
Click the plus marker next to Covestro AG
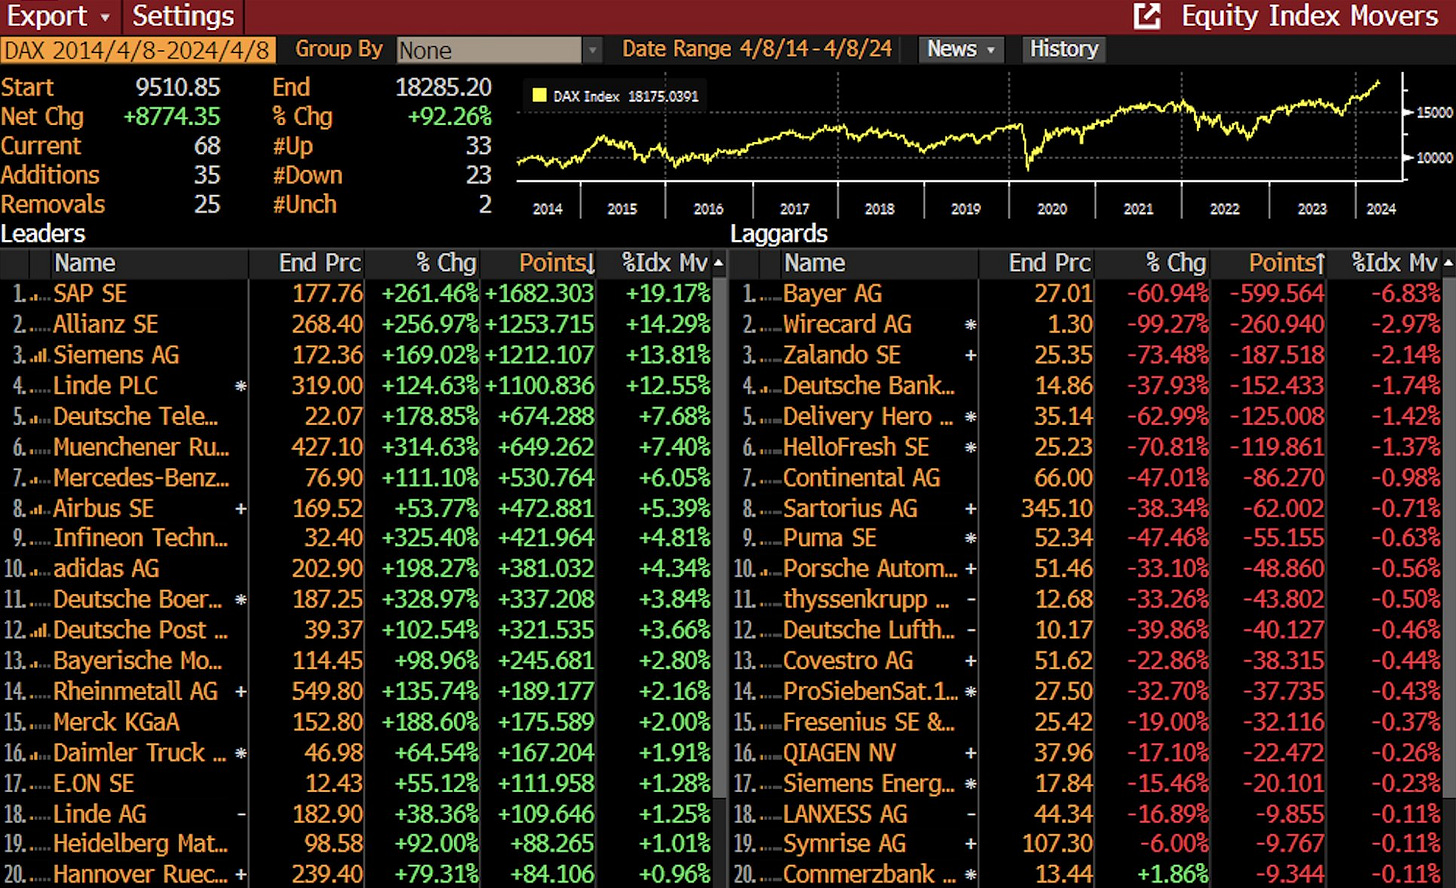[970, 662]
